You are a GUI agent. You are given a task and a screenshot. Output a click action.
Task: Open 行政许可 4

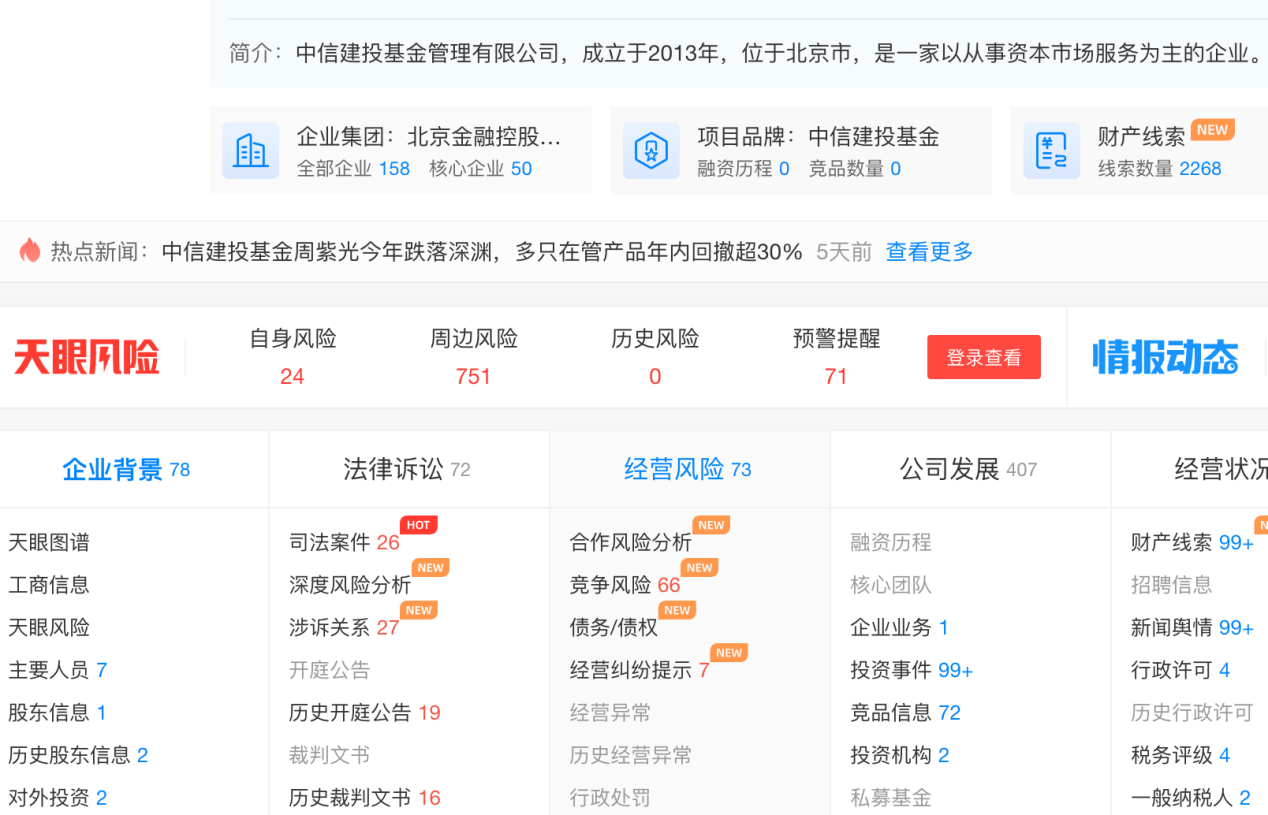click(x=1181, y=670)
